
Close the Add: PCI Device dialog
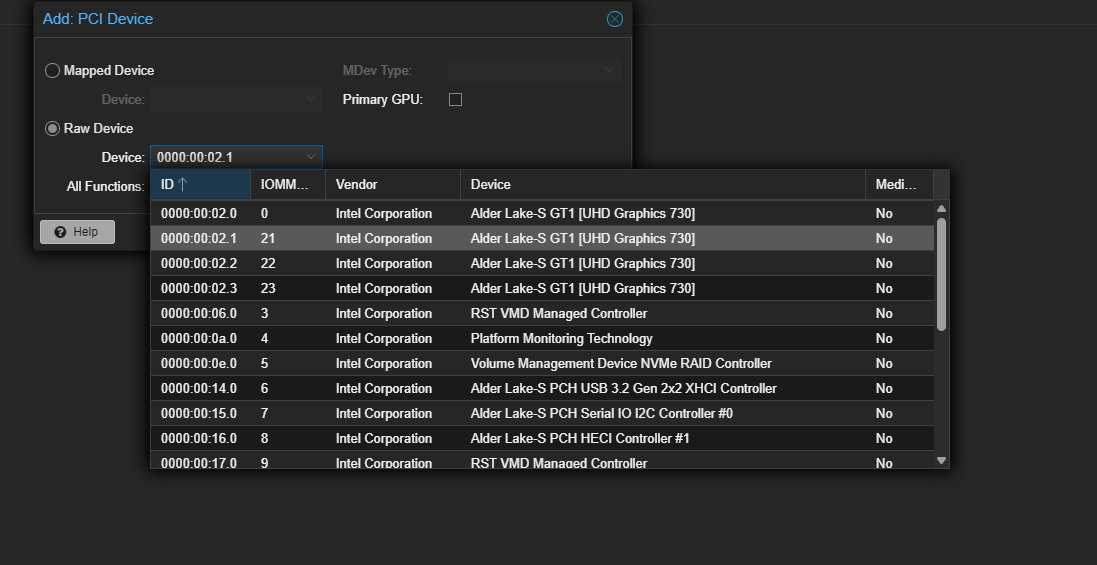[614, 19]
